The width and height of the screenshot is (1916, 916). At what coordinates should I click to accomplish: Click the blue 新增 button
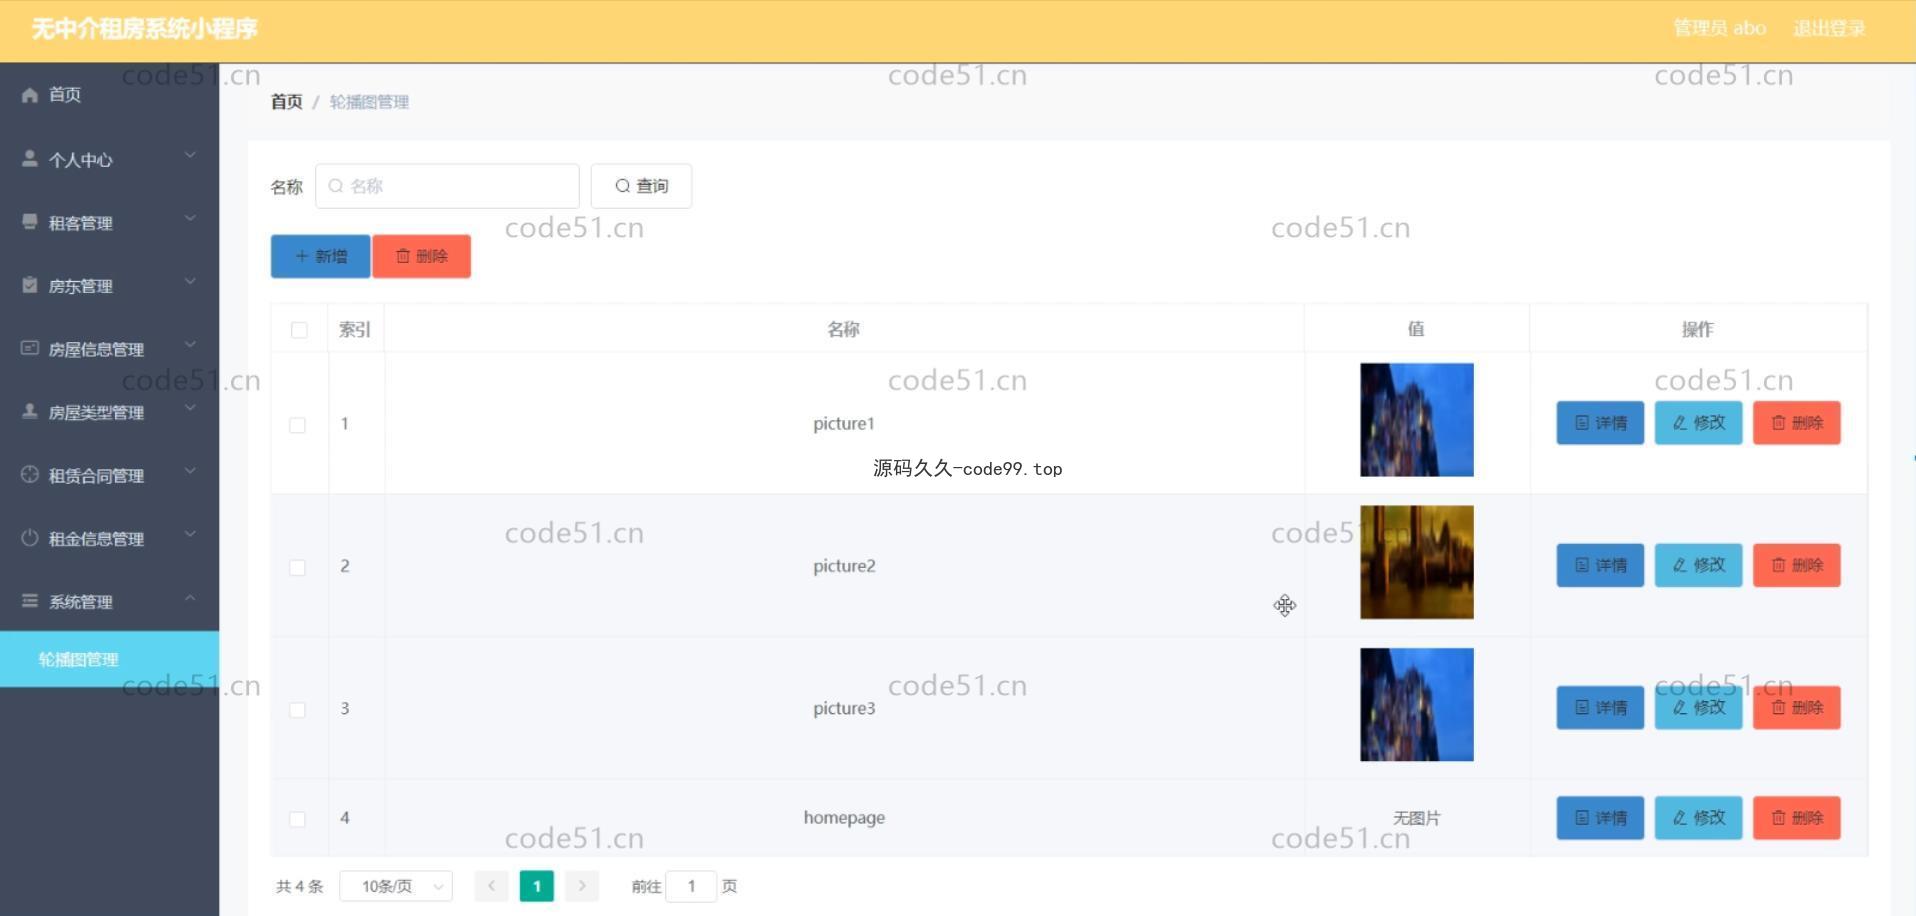coord(320,256)
